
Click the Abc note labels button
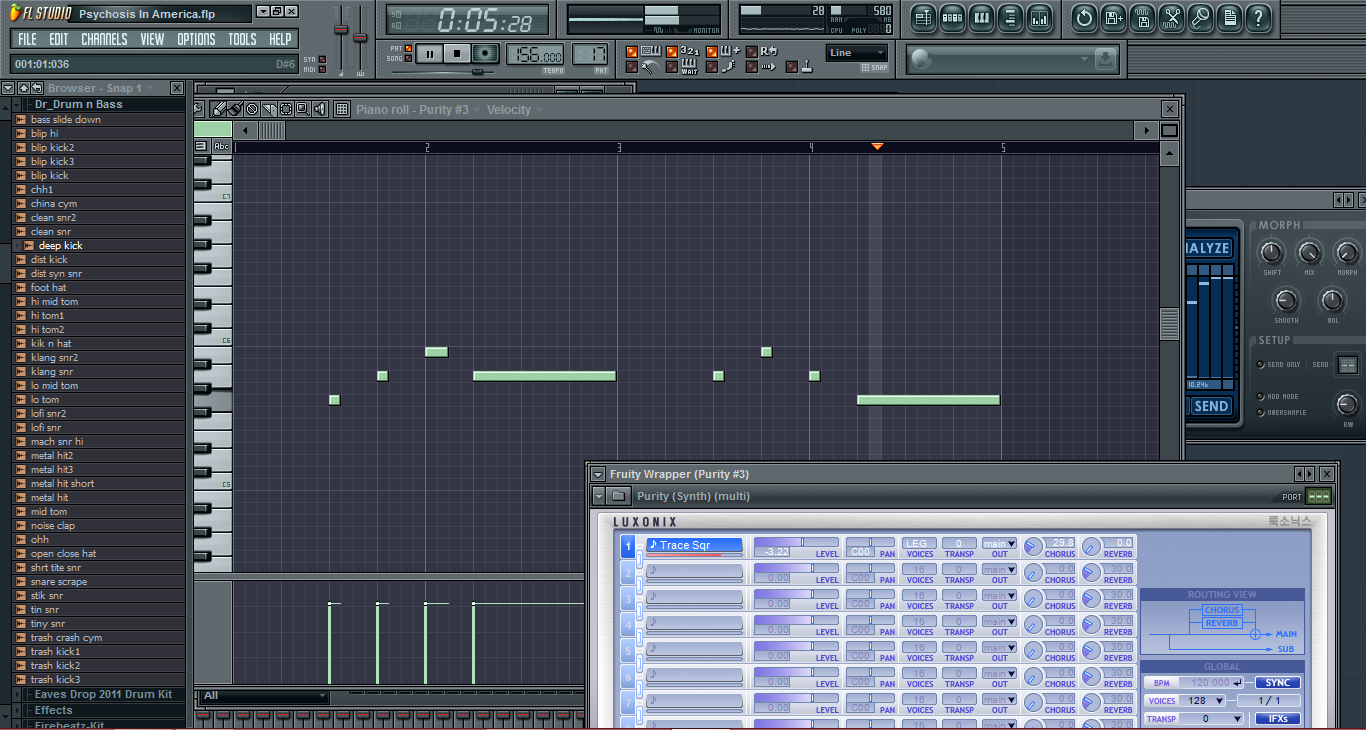pyautogui.click(x=221, y=147)
